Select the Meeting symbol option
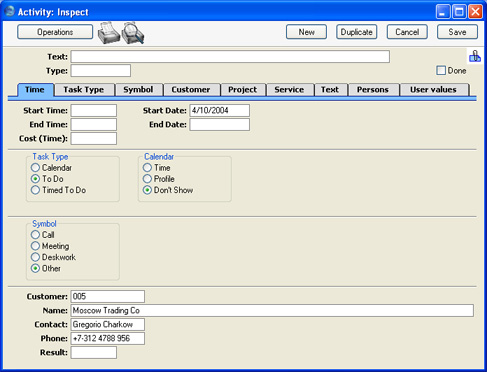 pyautogui.click(x=35, y=246)
